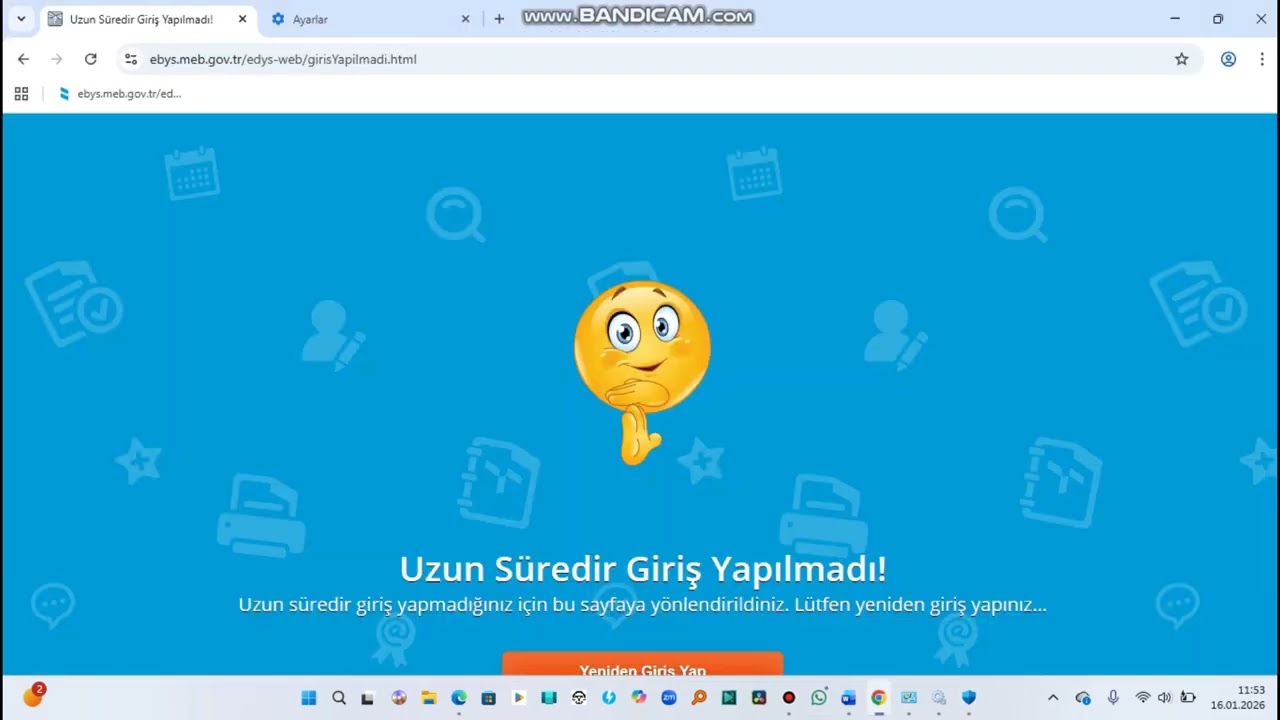Image resolution: width=1280 pixels, height=720 pixels.
Task: Open the clock showing 11:53
Action: [x=1238, y=698]
